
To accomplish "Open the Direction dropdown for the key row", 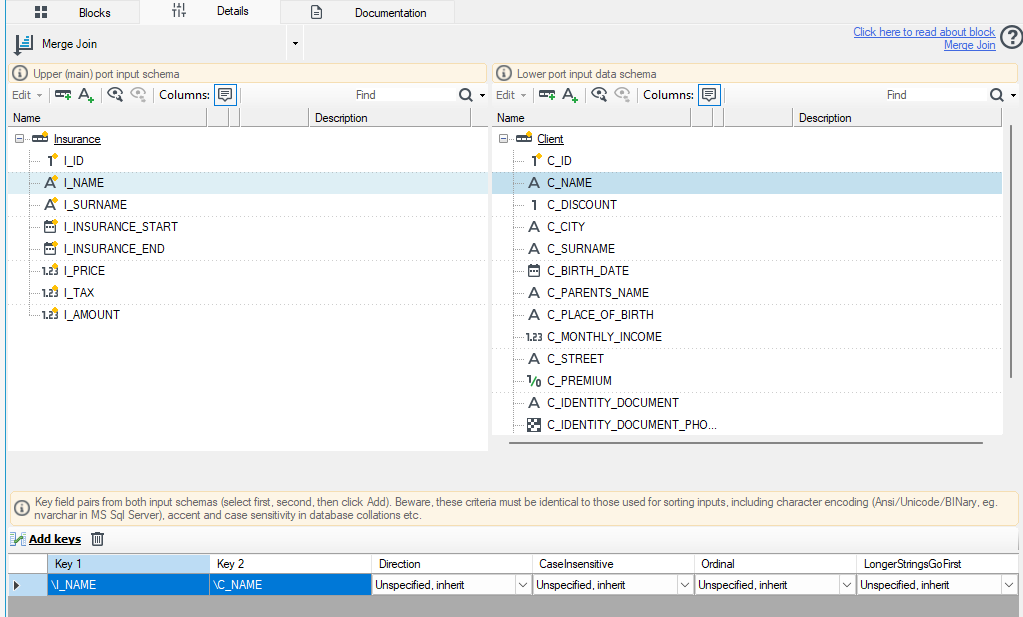I will click(x=523, y=585).
